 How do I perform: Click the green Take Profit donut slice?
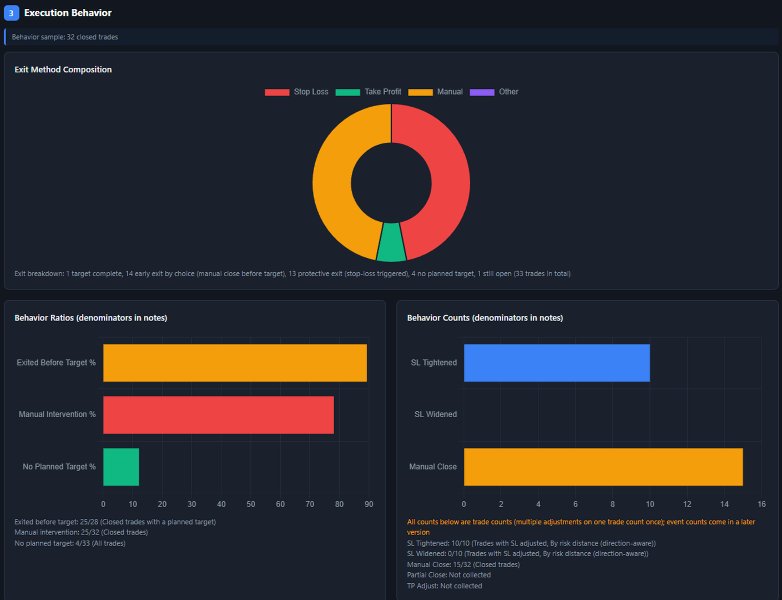pyautogui.click(x=391, y=243)
